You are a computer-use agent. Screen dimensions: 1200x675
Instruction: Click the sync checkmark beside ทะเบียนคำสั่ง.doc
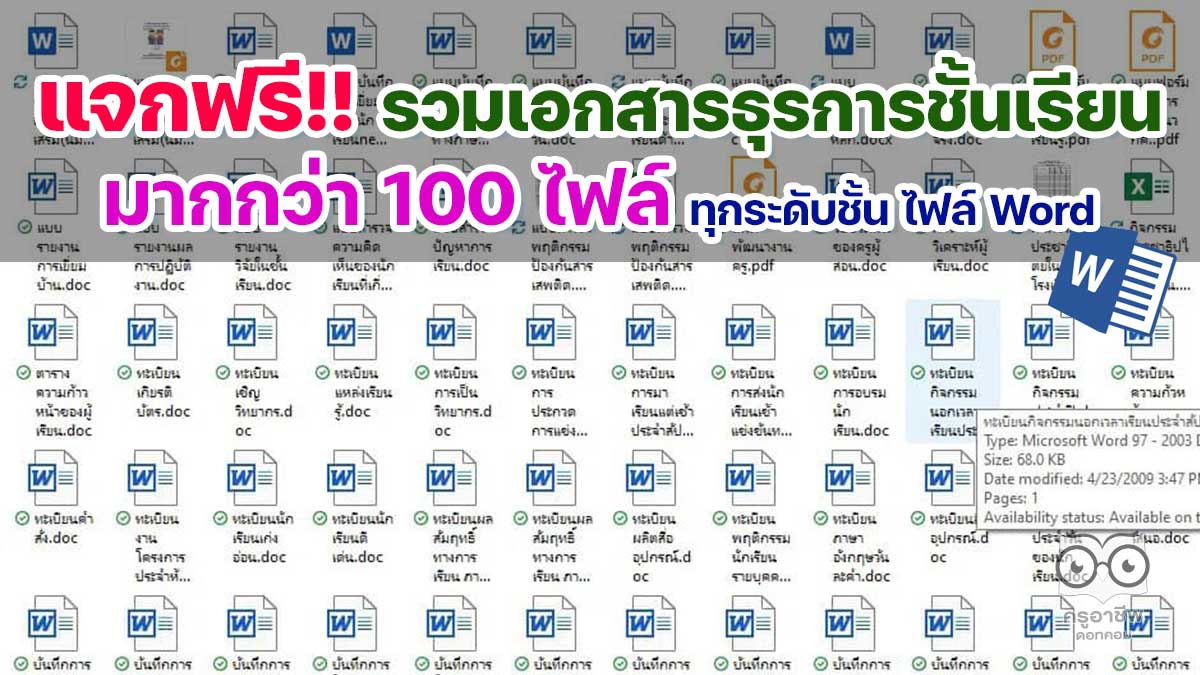tap(24, 519)
